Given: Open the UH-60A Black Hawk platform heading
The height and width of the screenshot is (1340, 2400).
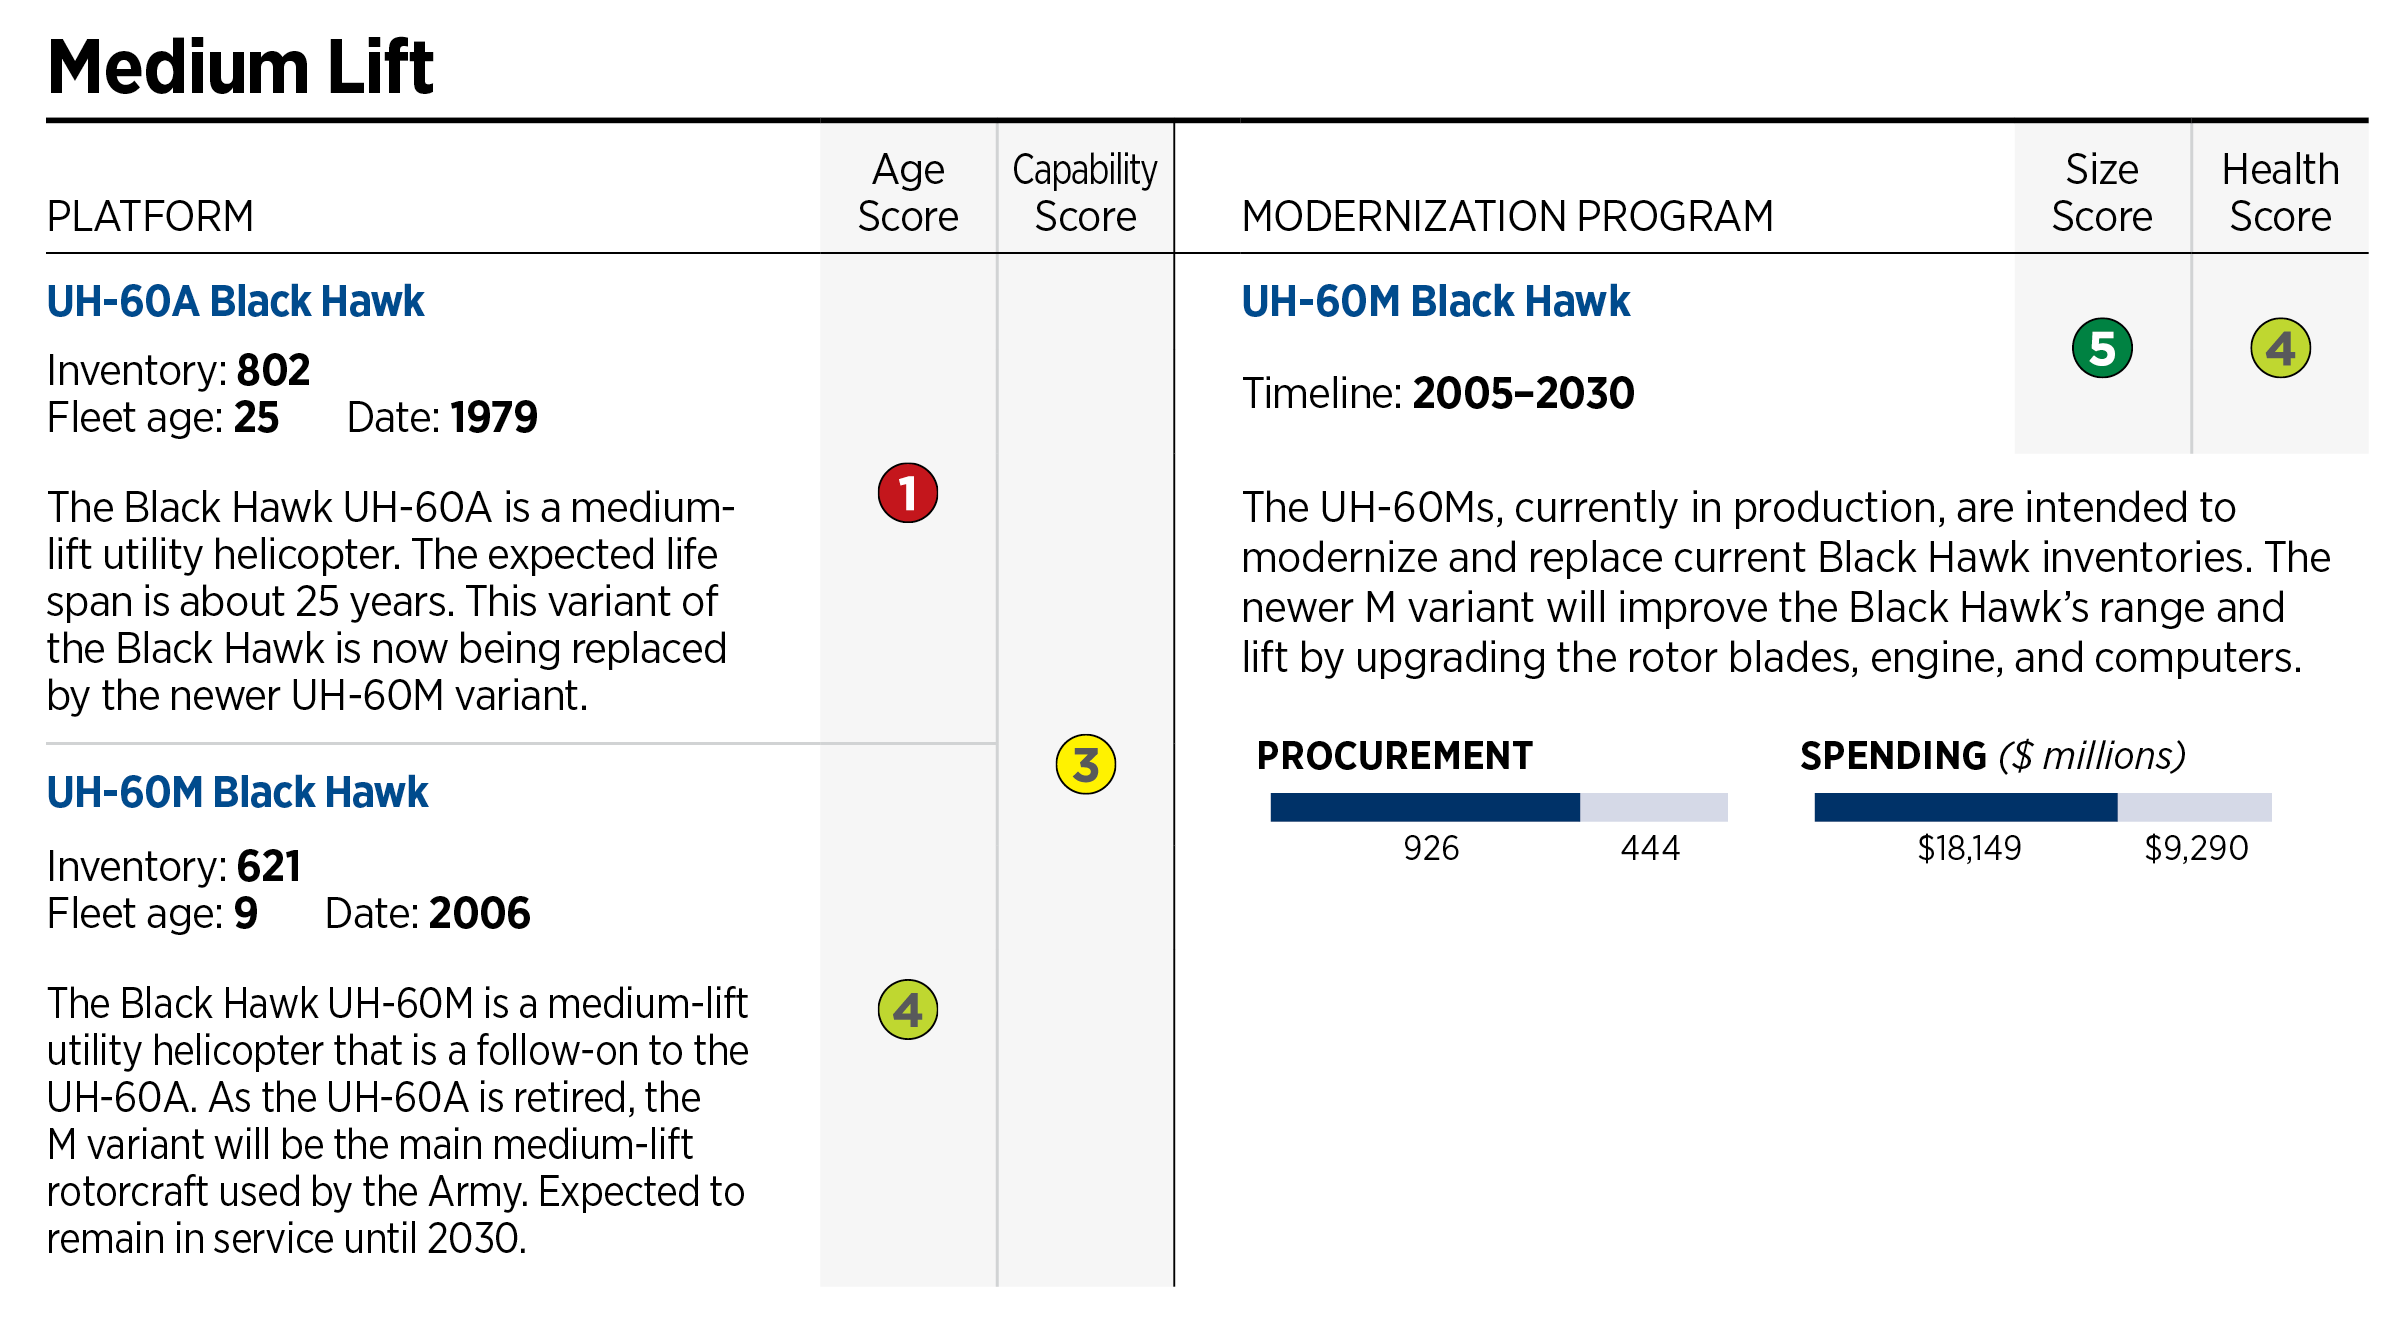Looking at the screenshot, I should tap(235, 301).
